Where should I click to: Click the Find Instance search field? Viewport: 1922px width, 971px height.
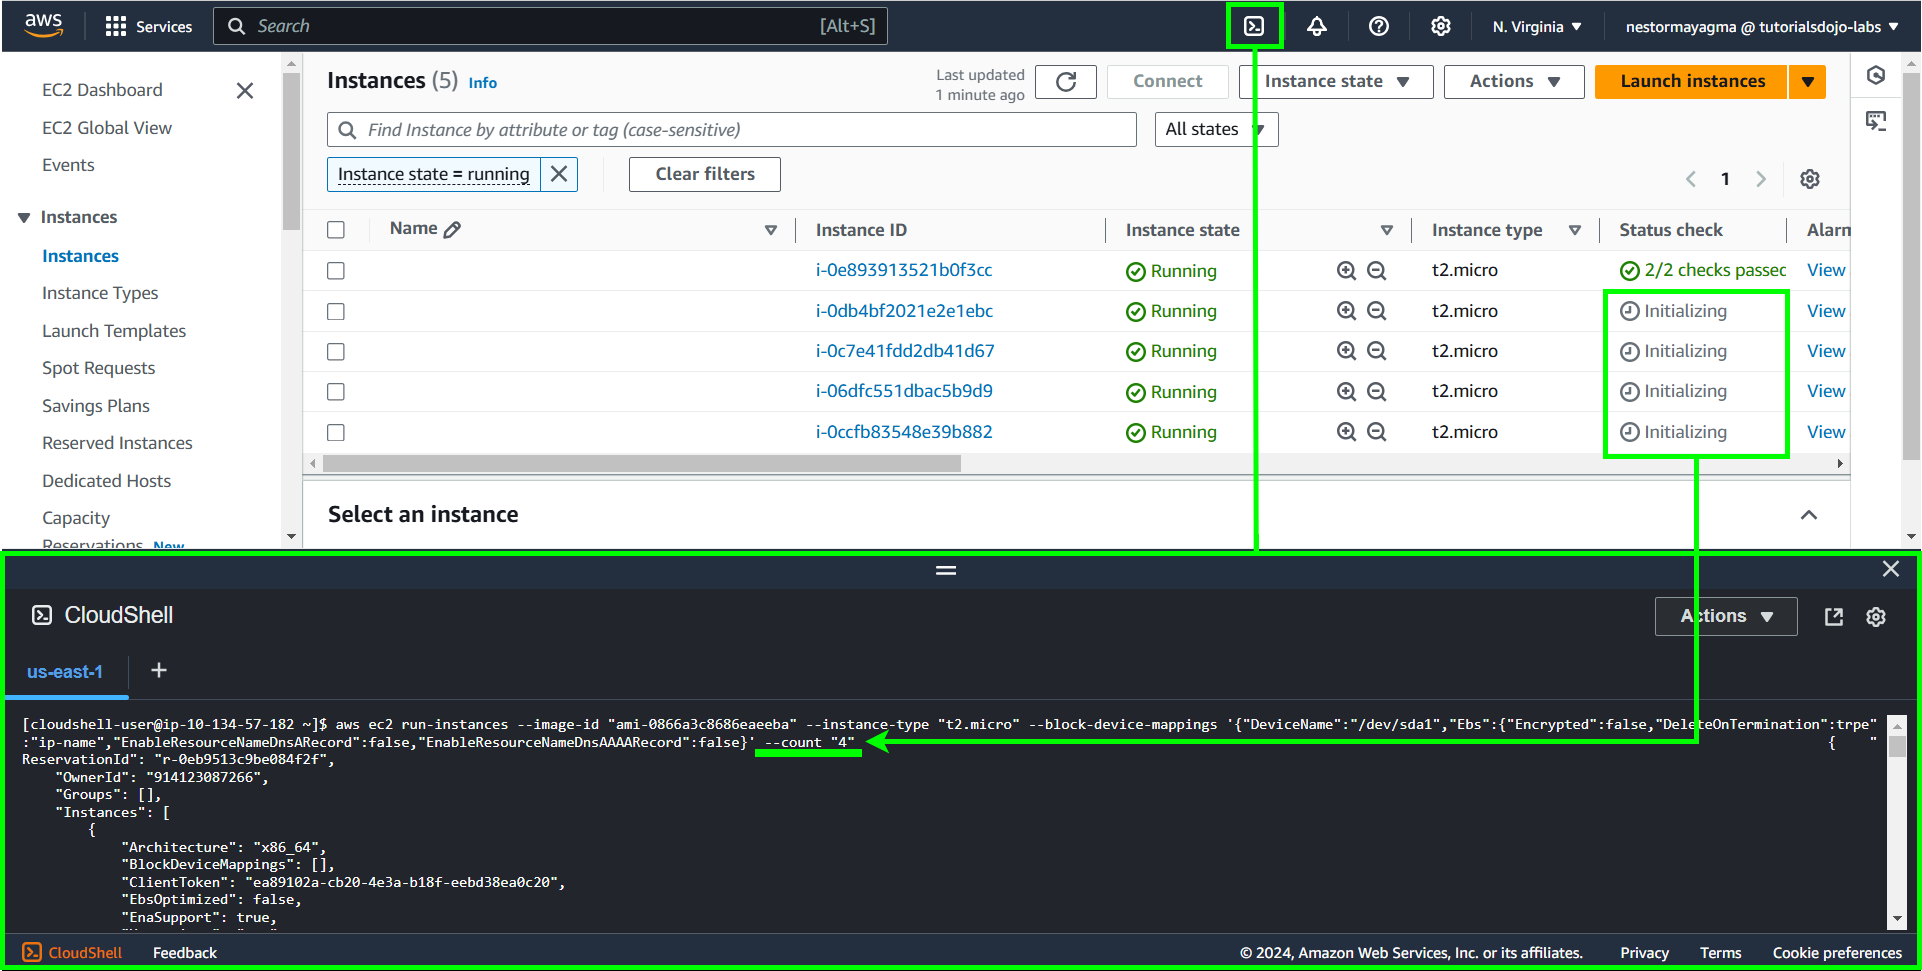[732, 130]
